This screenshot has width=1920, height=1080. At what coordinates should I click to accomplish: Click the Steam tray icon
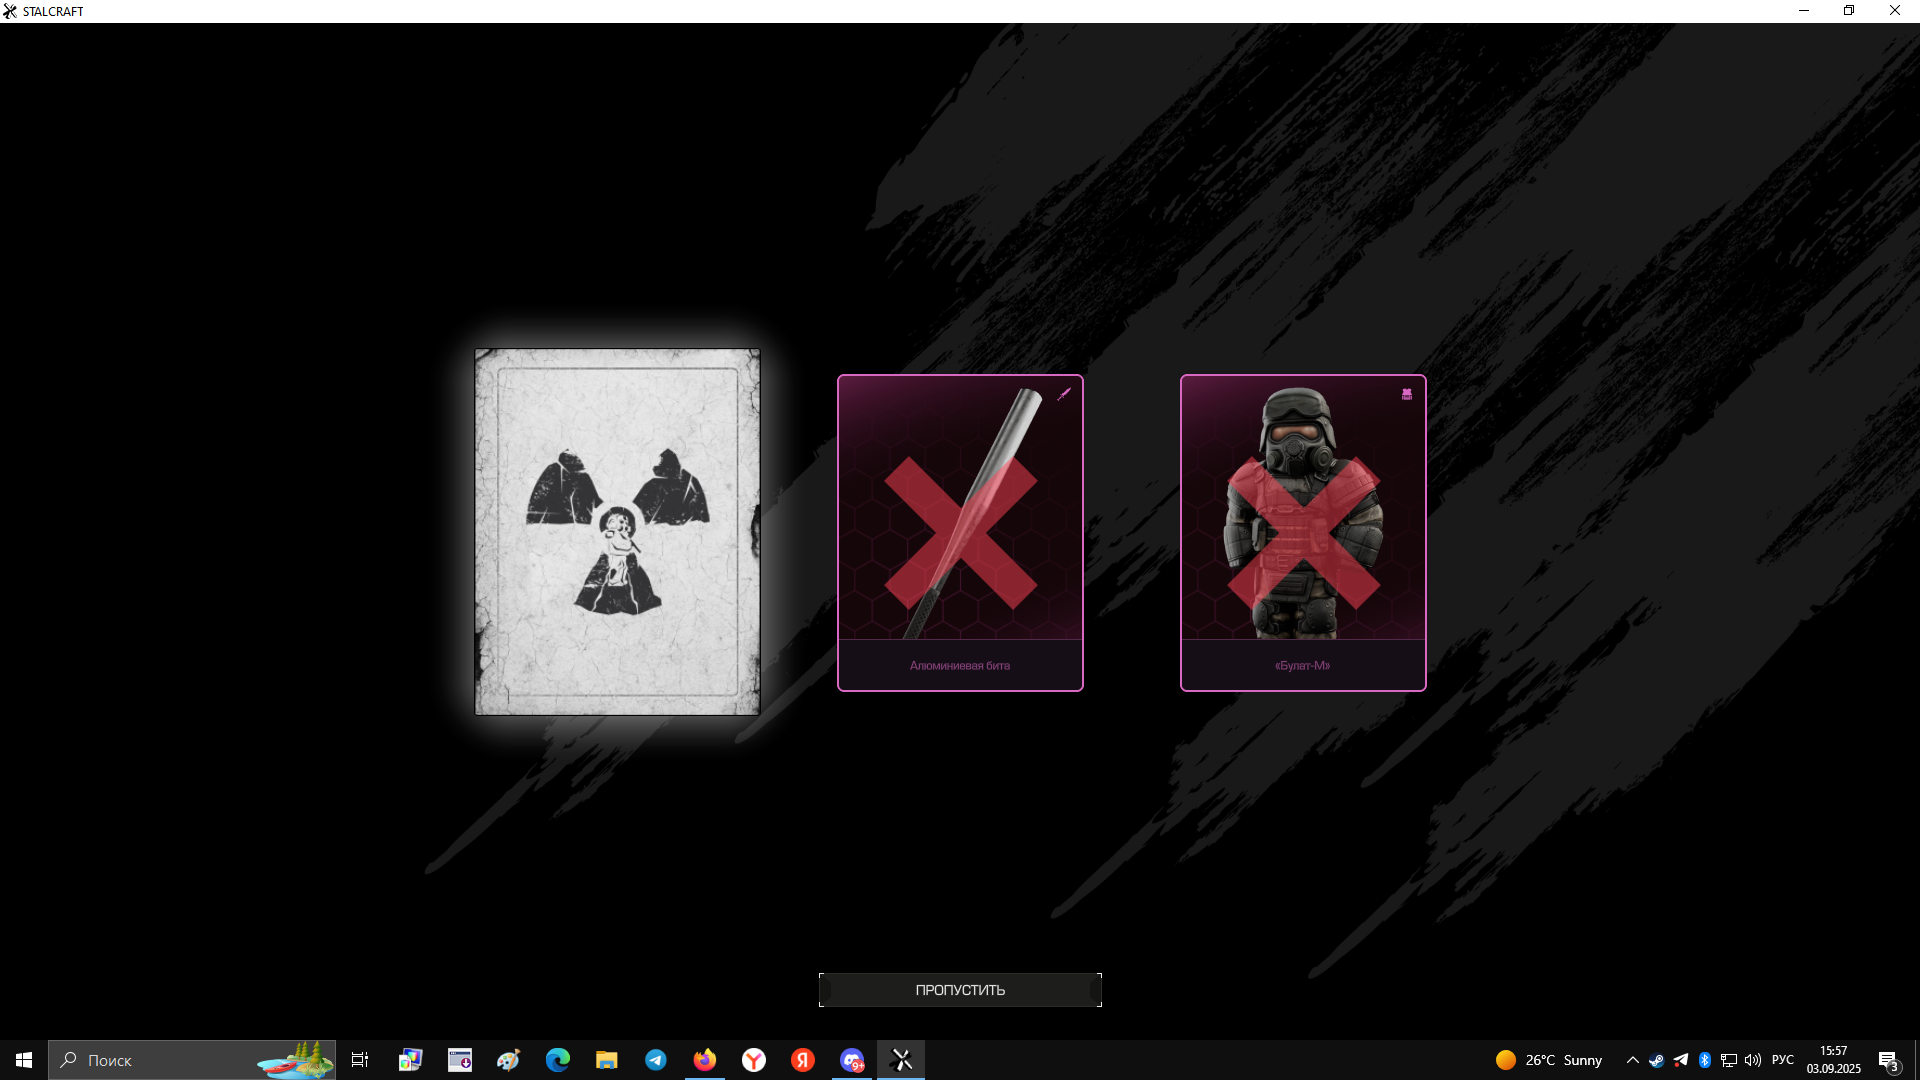1657,1060
